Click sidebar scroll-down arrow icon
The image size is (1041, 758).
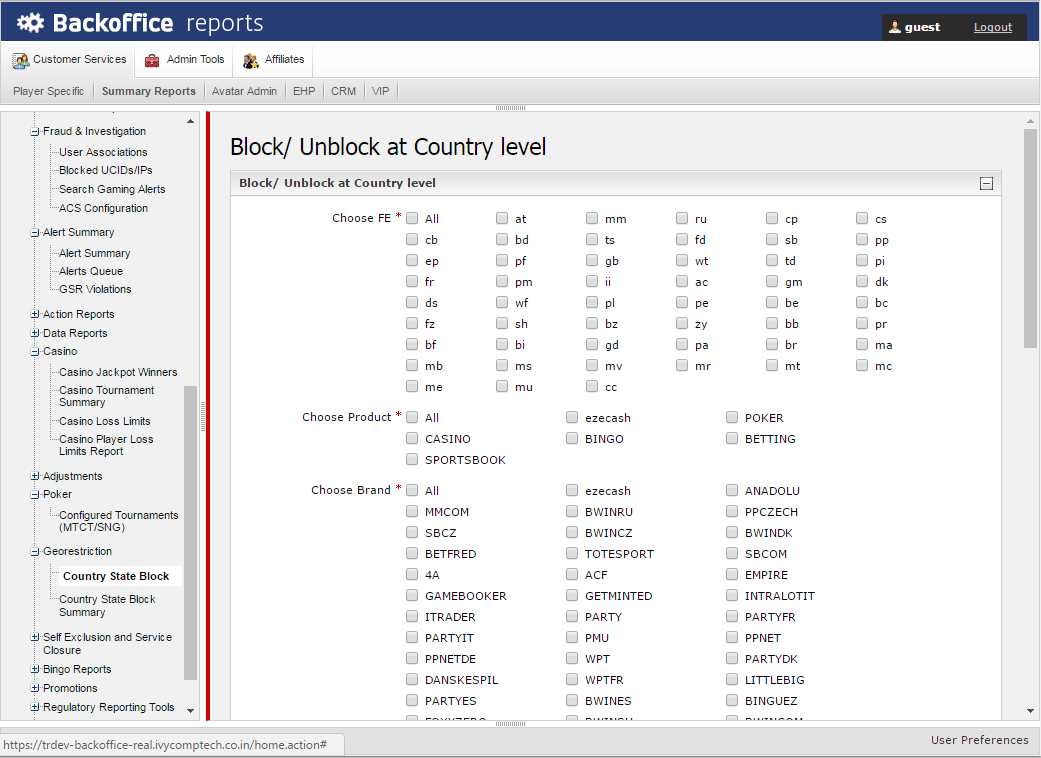tap(191, 709)
